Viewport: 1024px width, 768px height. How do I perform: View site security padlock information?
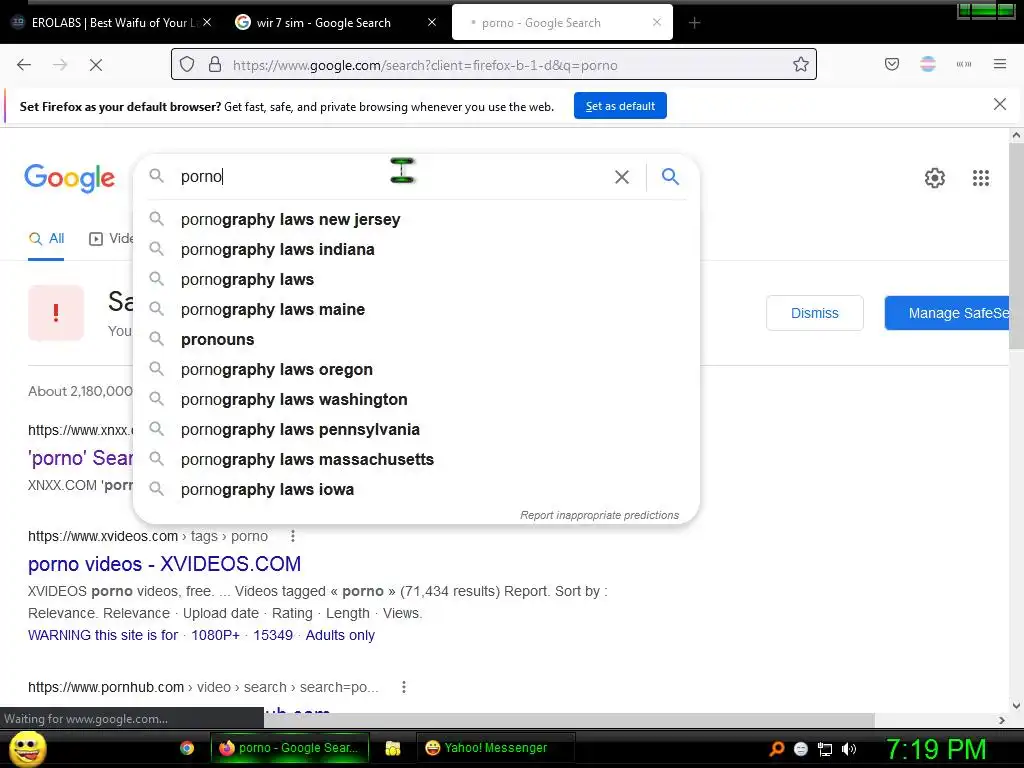[x=215, y=65]
